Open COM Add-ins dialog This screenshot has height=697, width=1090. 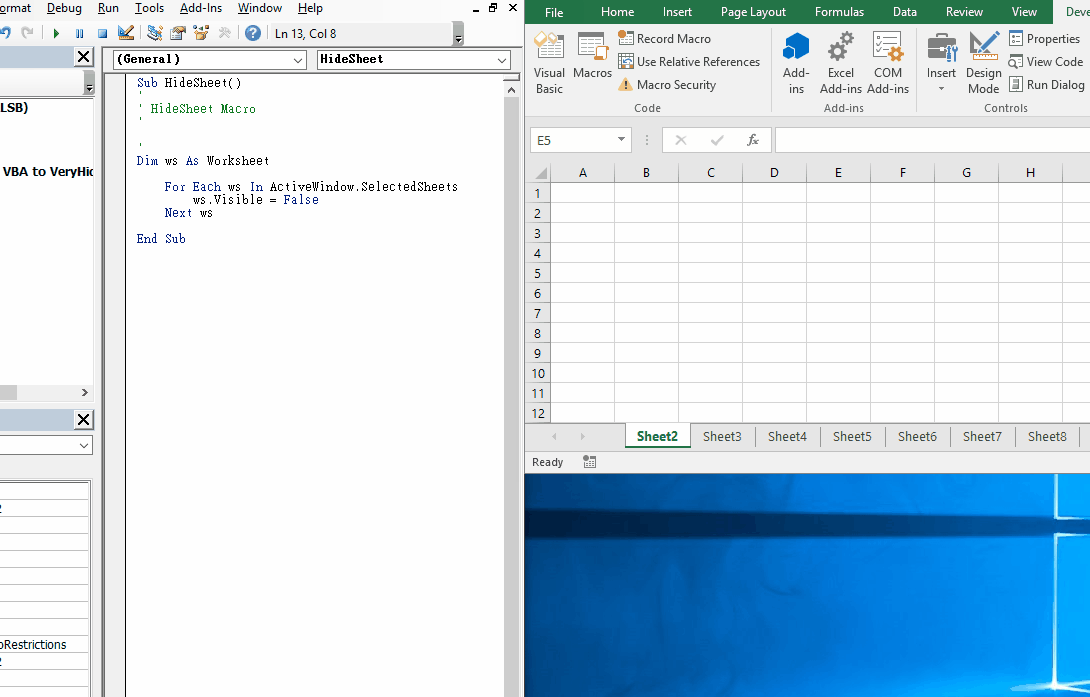tap(888, 63)
